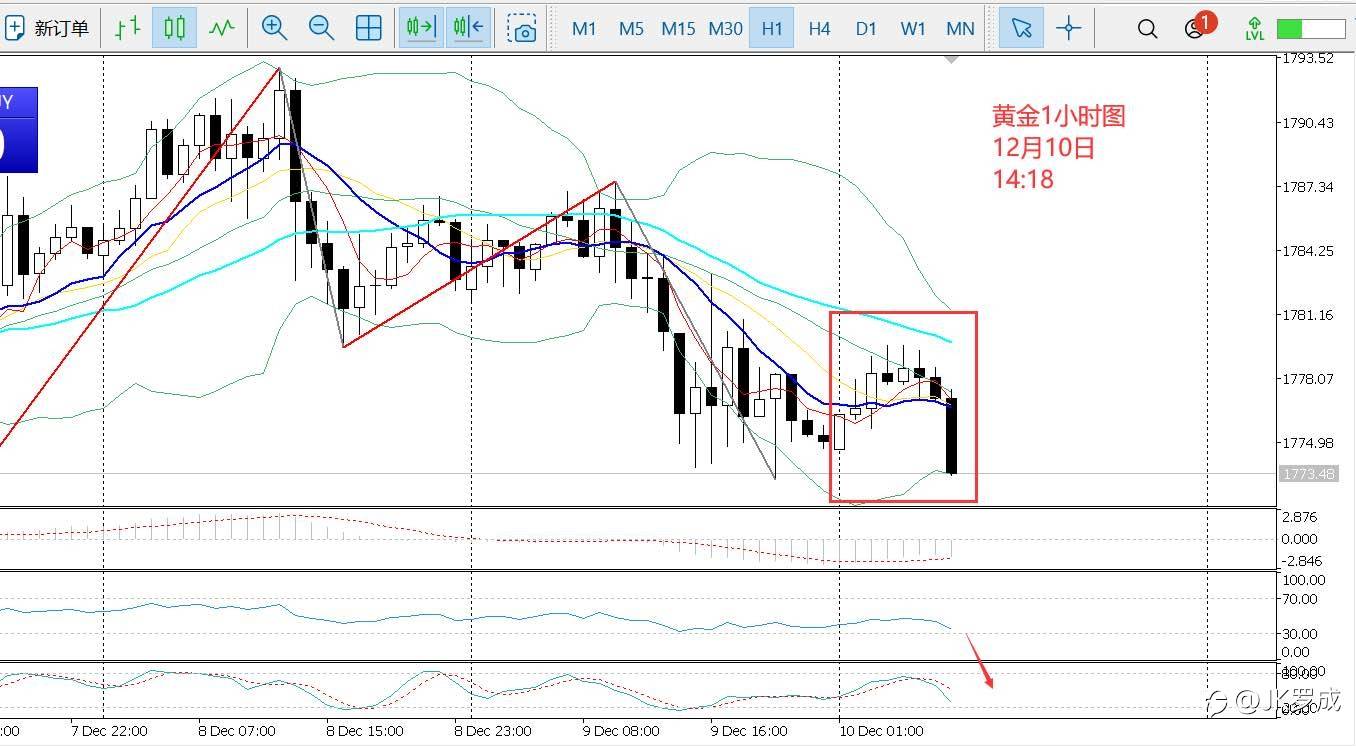Click time axis label 9 Dec 08:00

pyautogui.click(x=621, y=731)
